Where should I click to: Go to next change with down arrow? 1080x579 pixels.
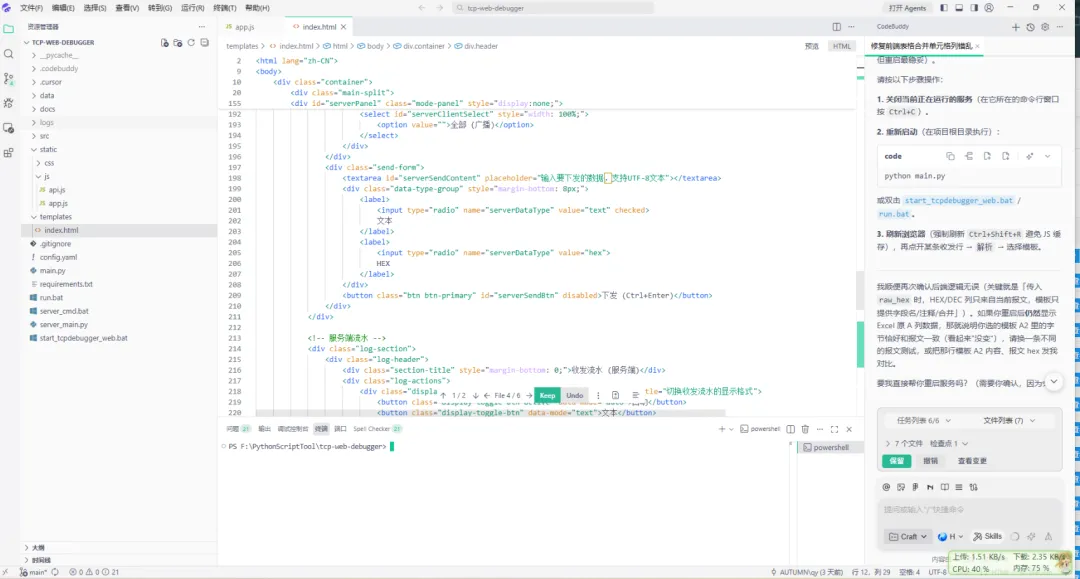point(475,395)
